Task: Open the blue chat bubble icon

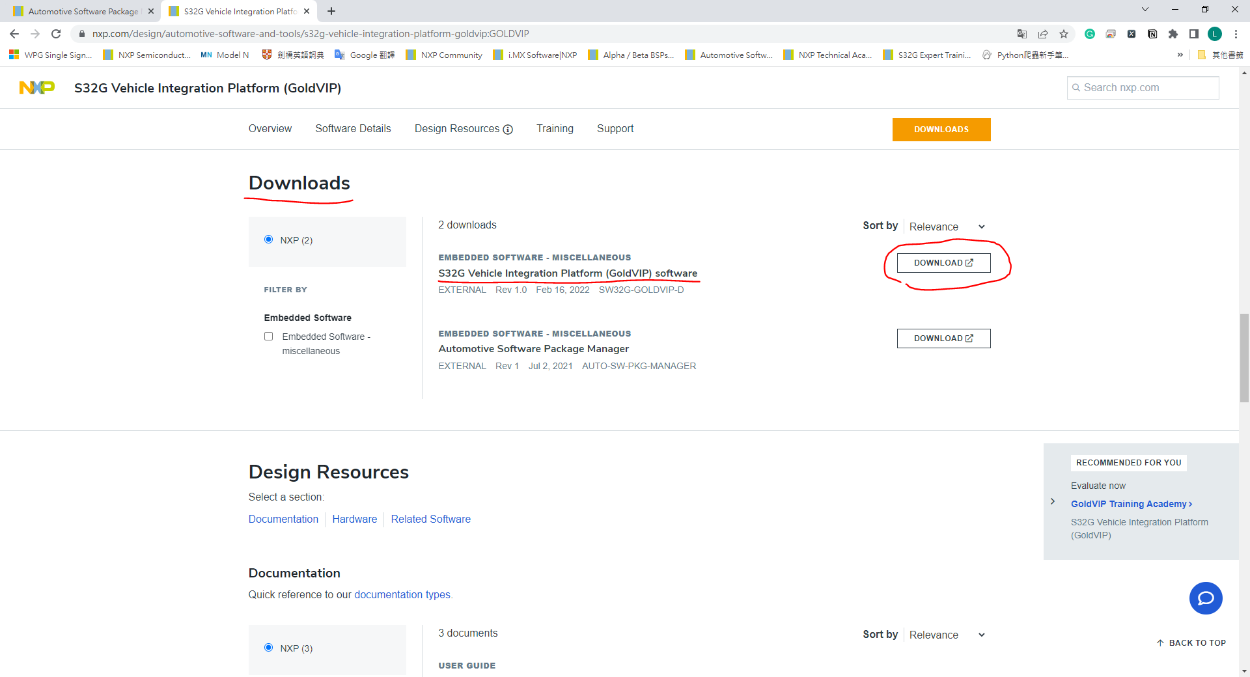Action: click(x=1206, y=598)
